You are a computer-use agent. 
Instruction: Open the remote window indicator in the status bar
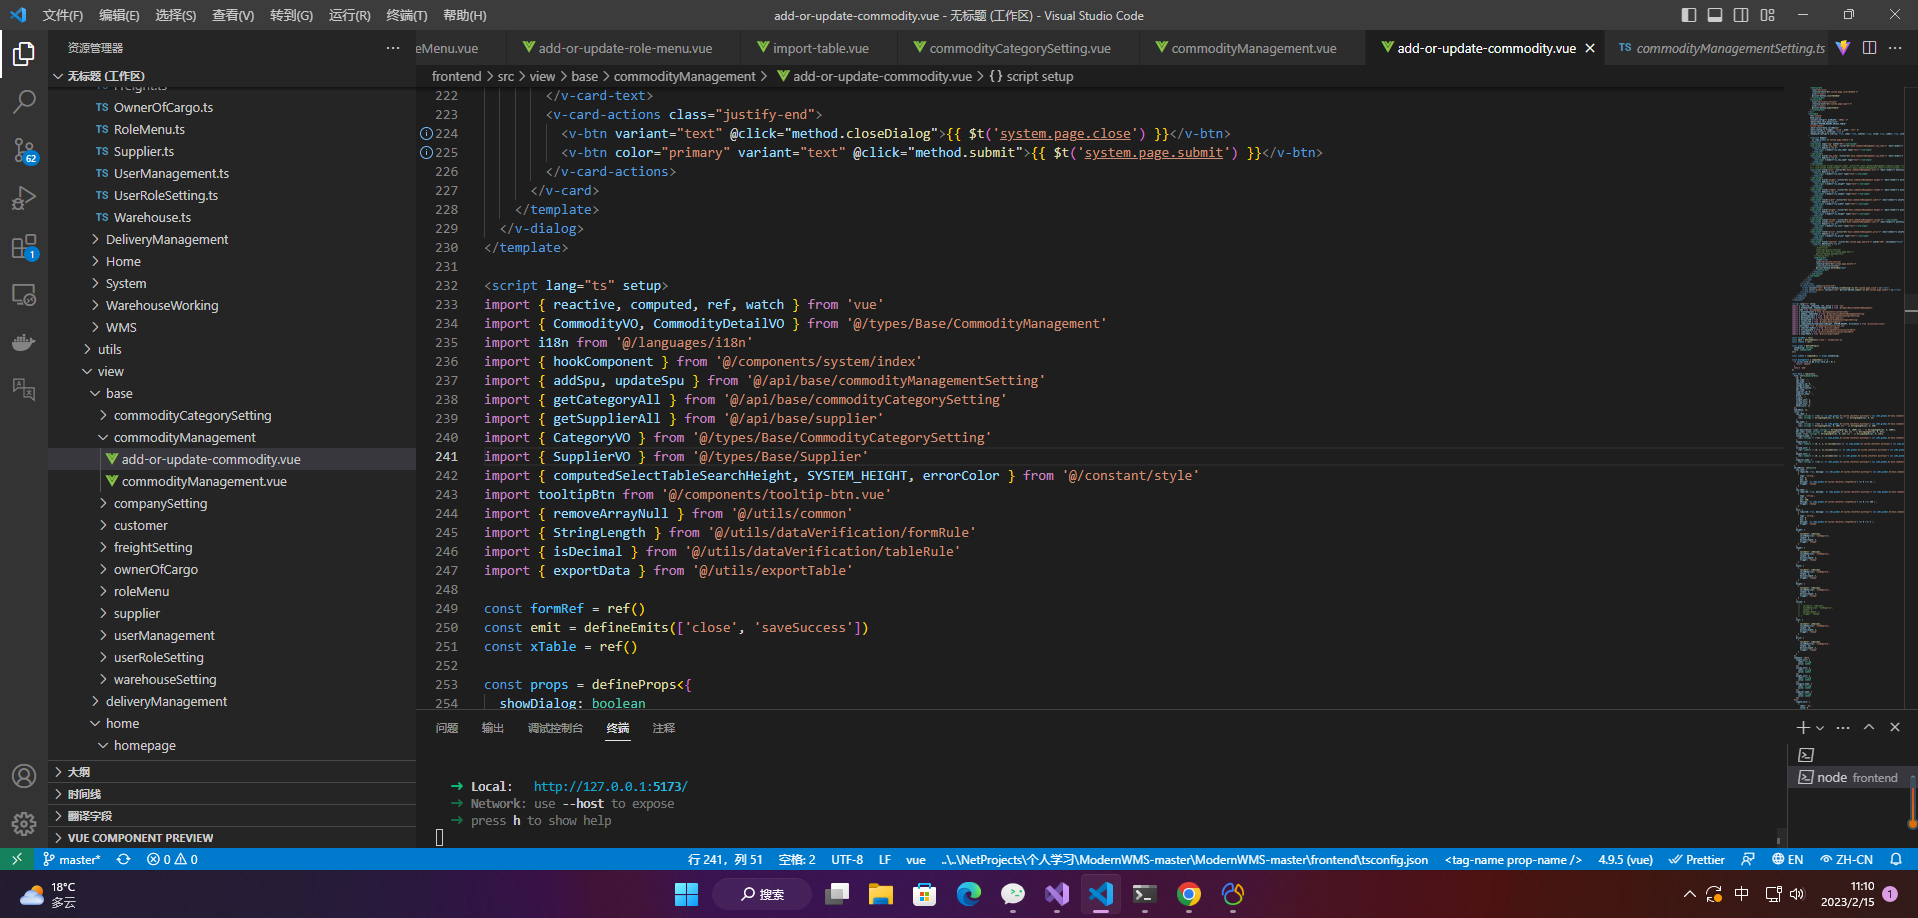(17, 859)
